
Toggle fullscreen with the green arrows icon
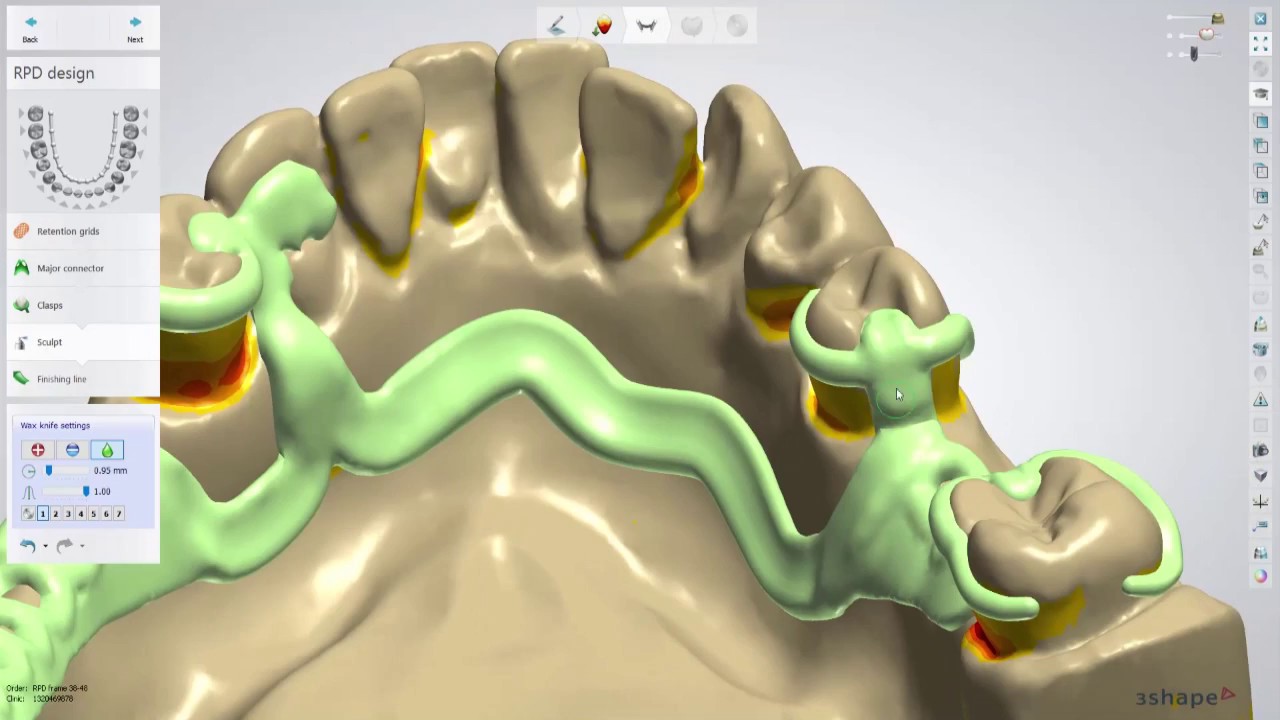pyautogui.click(x=1260, y=44)
